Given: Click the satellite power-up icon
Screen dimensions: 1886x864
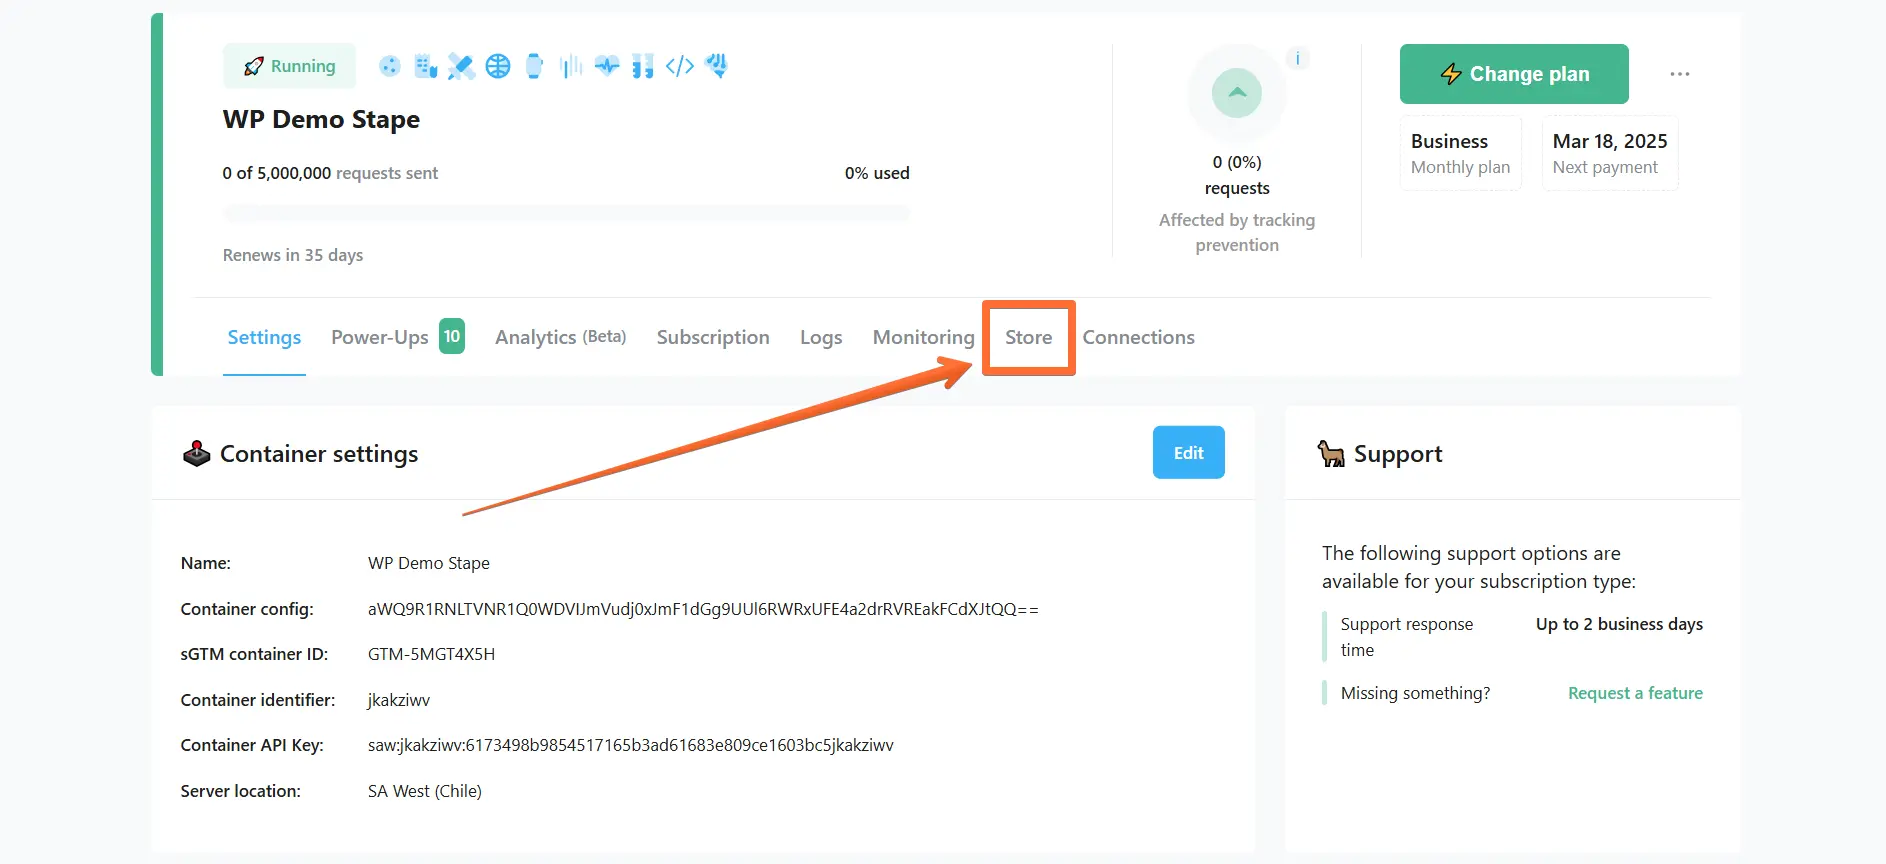Looking at the screenshot, I should (461, 66).
